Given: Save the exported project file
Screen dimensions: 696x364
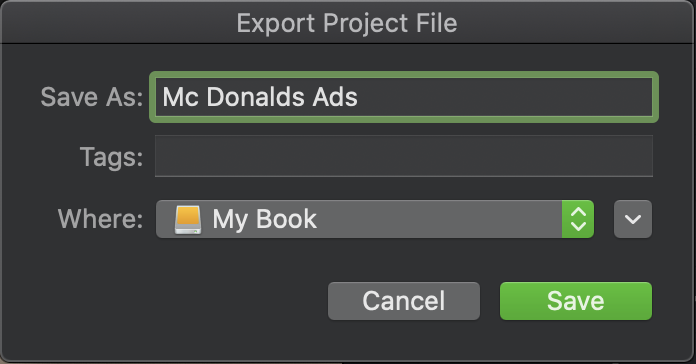Looking at the screenshot, I should [576, 301].
